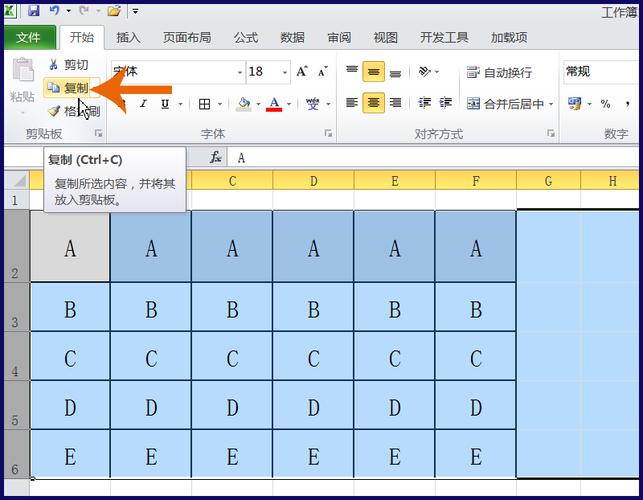Click the increase font size icon (large A)
Viewport: 643px width, 500px height.
[302, 72]
